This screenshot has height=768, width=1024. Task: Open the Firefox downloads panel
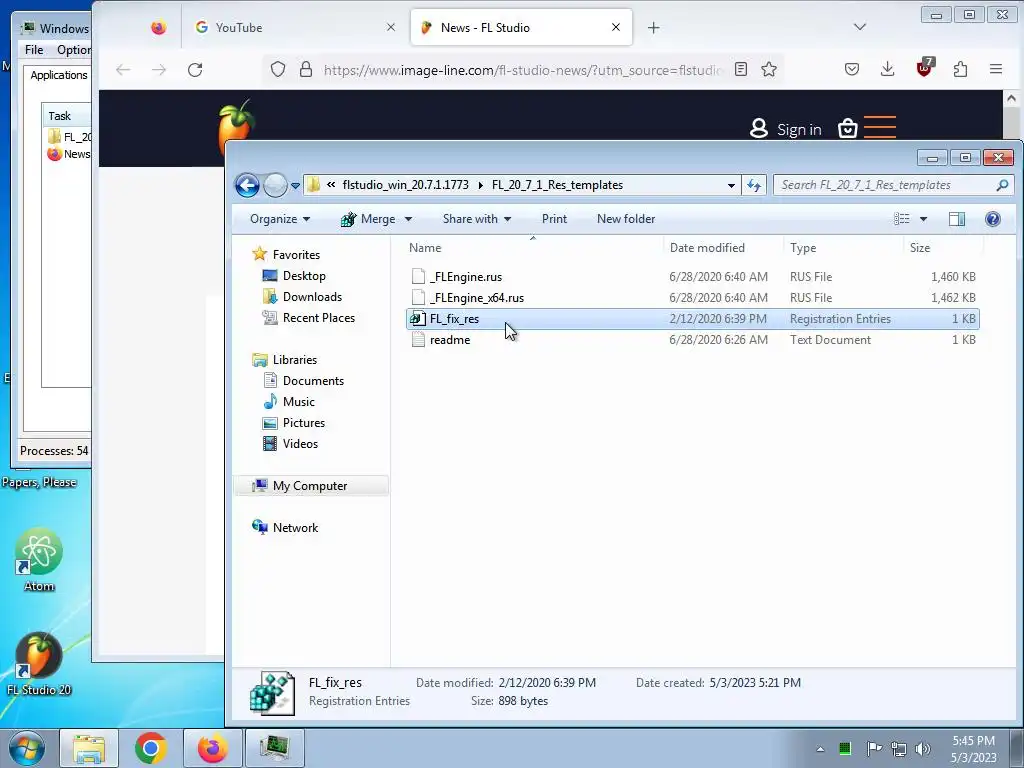pyautogui.click(x=888, y=69)
